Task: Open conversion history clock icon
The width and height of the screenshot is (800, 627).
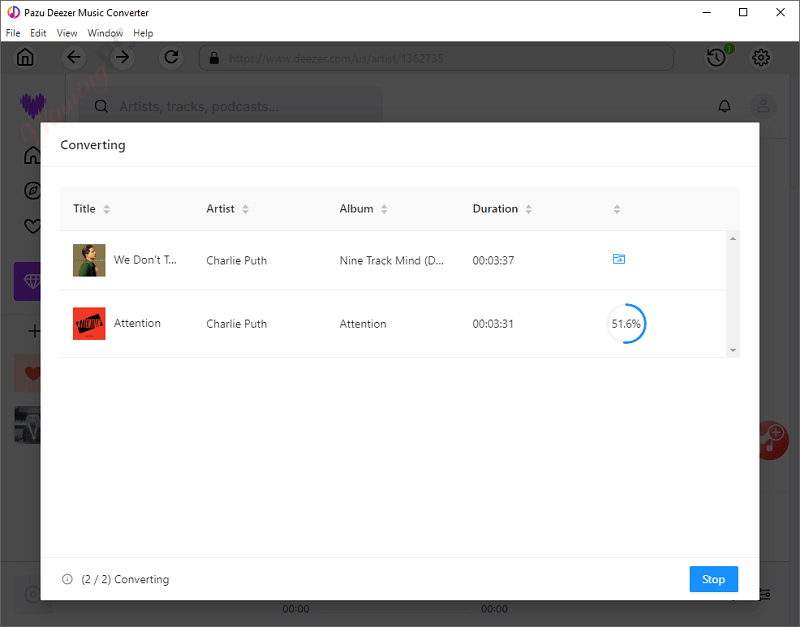Action: click(716, 57)
